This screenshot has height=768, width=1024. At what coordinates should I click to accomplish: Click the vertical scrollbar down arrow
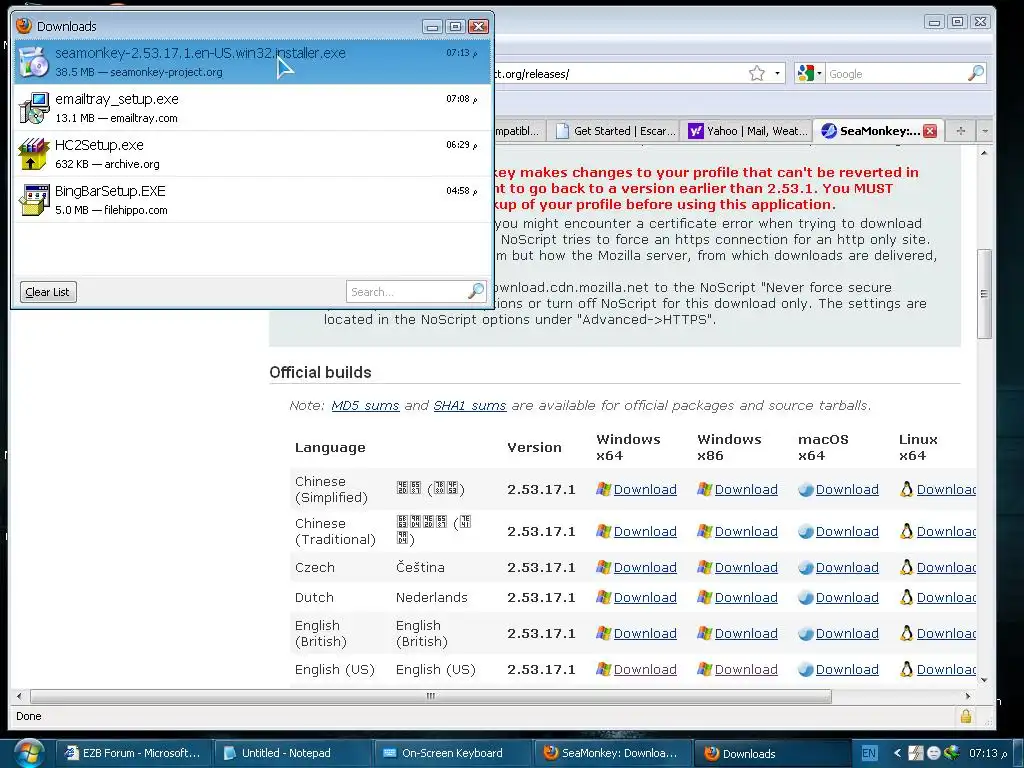pyautogui.click(x=984, y=680)
